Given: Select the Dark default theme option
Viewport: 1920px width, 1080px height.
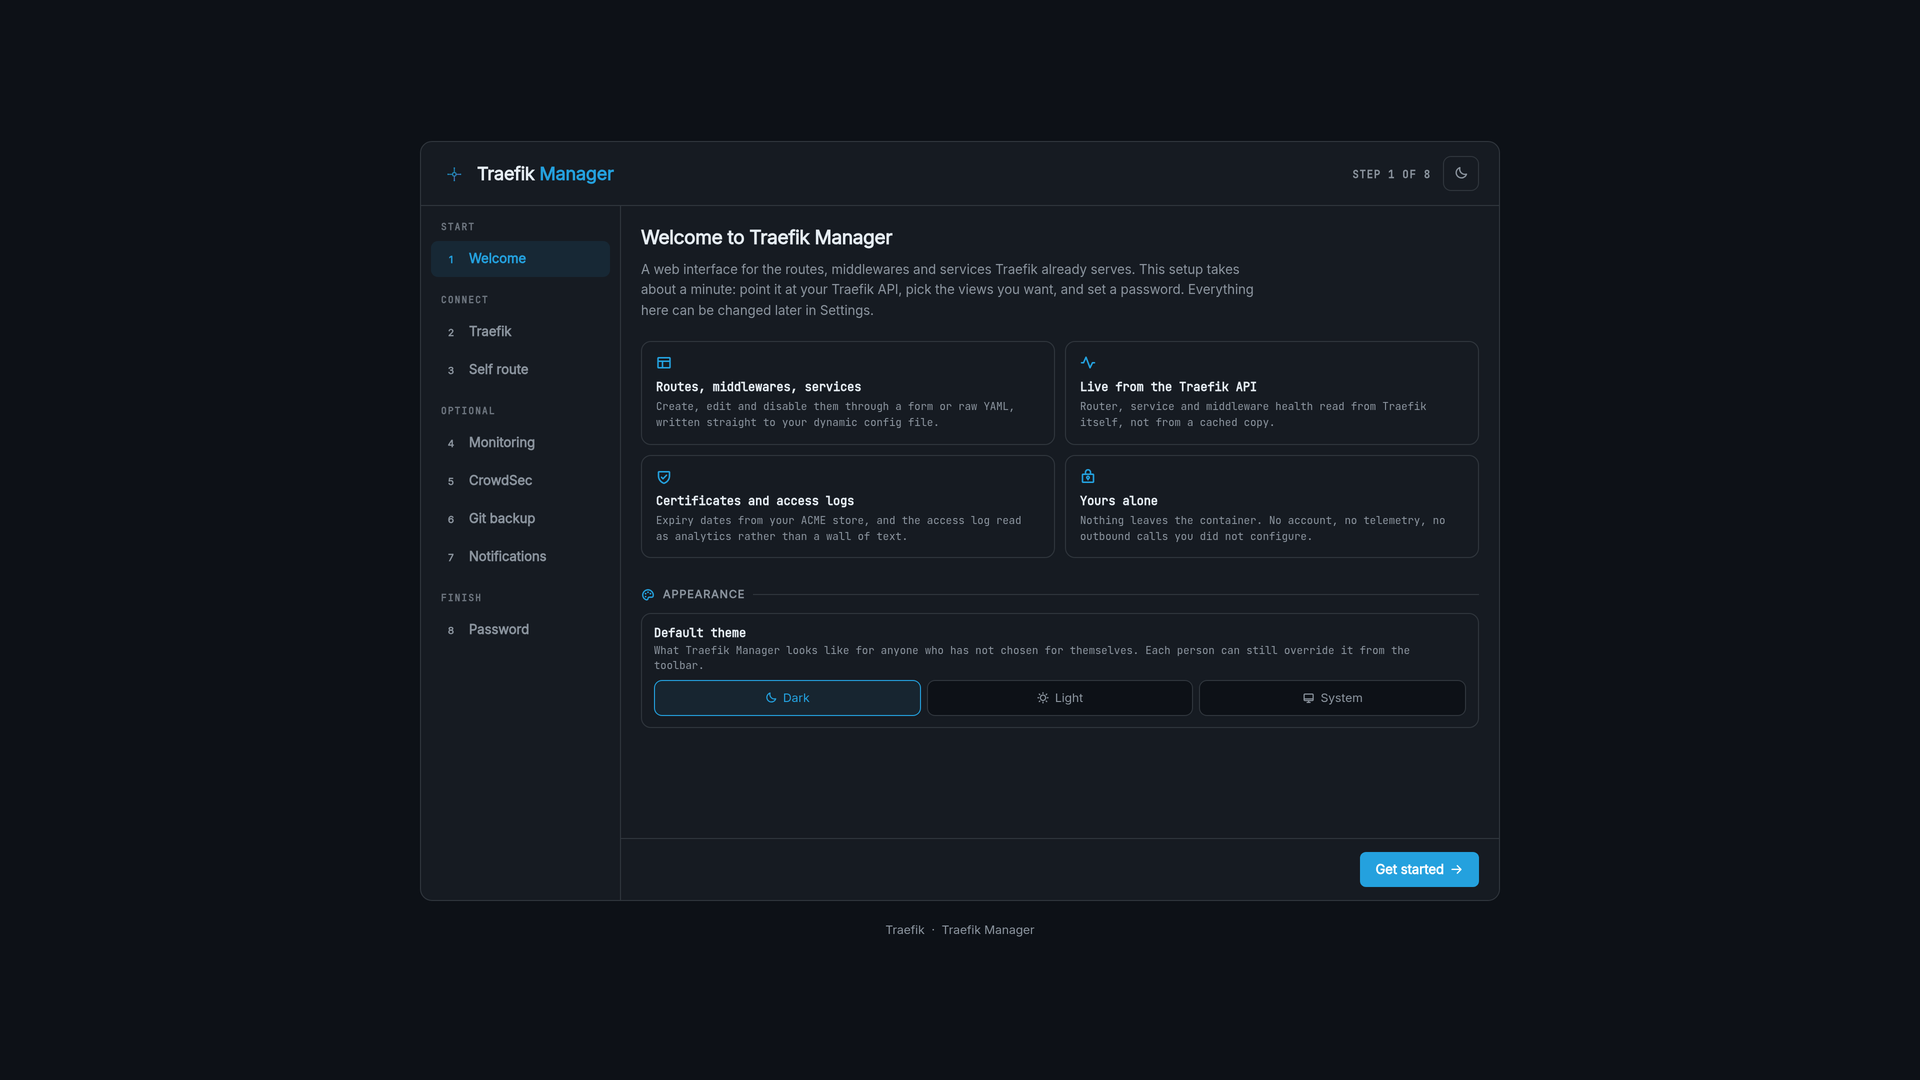Looking at the screenshot, I should (x=787, y=698).
